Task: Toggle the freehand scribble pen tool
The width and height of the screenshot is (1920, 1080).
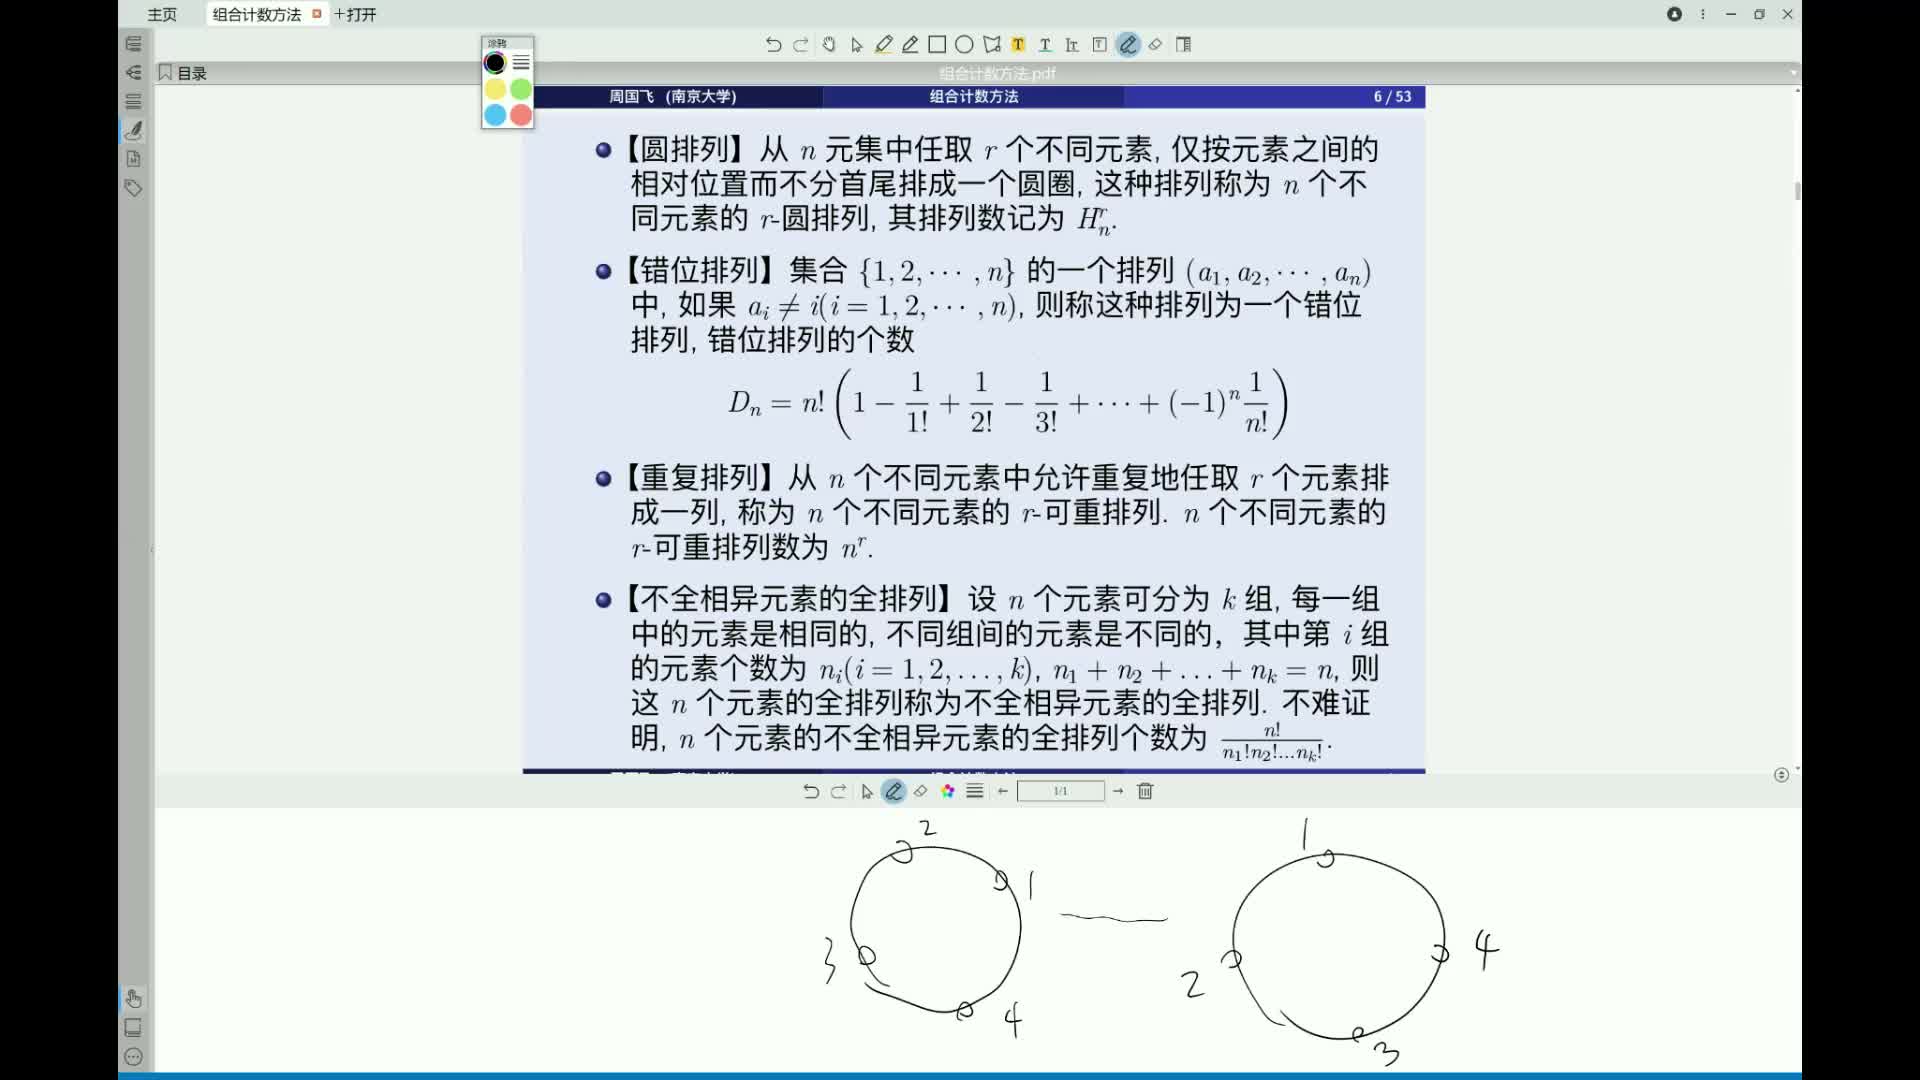Action: [1128, 44]
